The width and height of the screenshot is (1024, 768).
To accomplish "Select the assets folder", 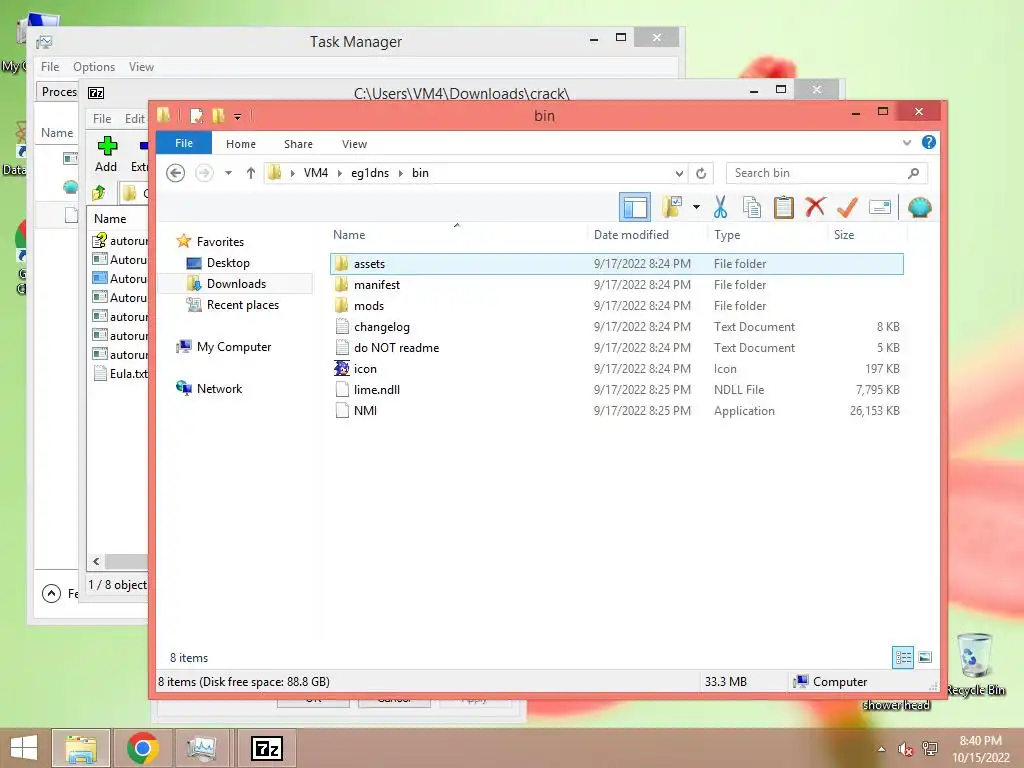I will click(617, 264).
